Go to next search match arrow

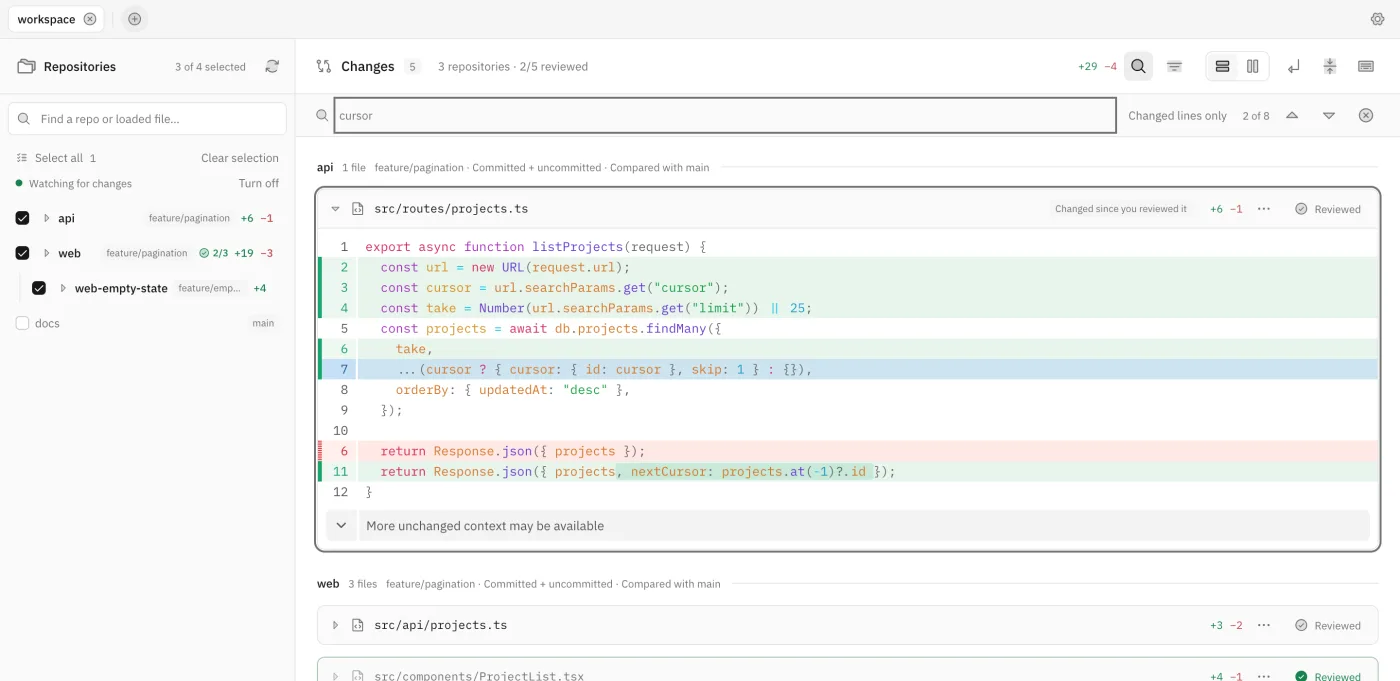(x=1329, y=116)
